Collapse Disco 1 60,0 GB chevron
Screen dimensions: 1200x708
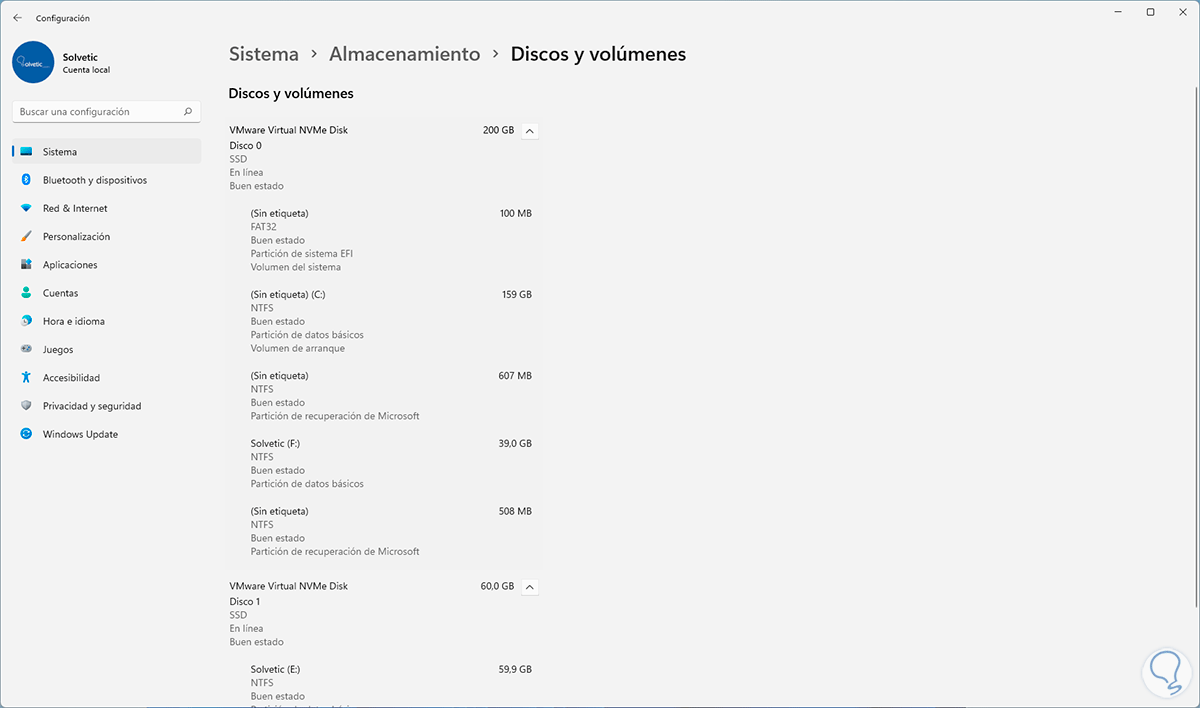[530, 586]
